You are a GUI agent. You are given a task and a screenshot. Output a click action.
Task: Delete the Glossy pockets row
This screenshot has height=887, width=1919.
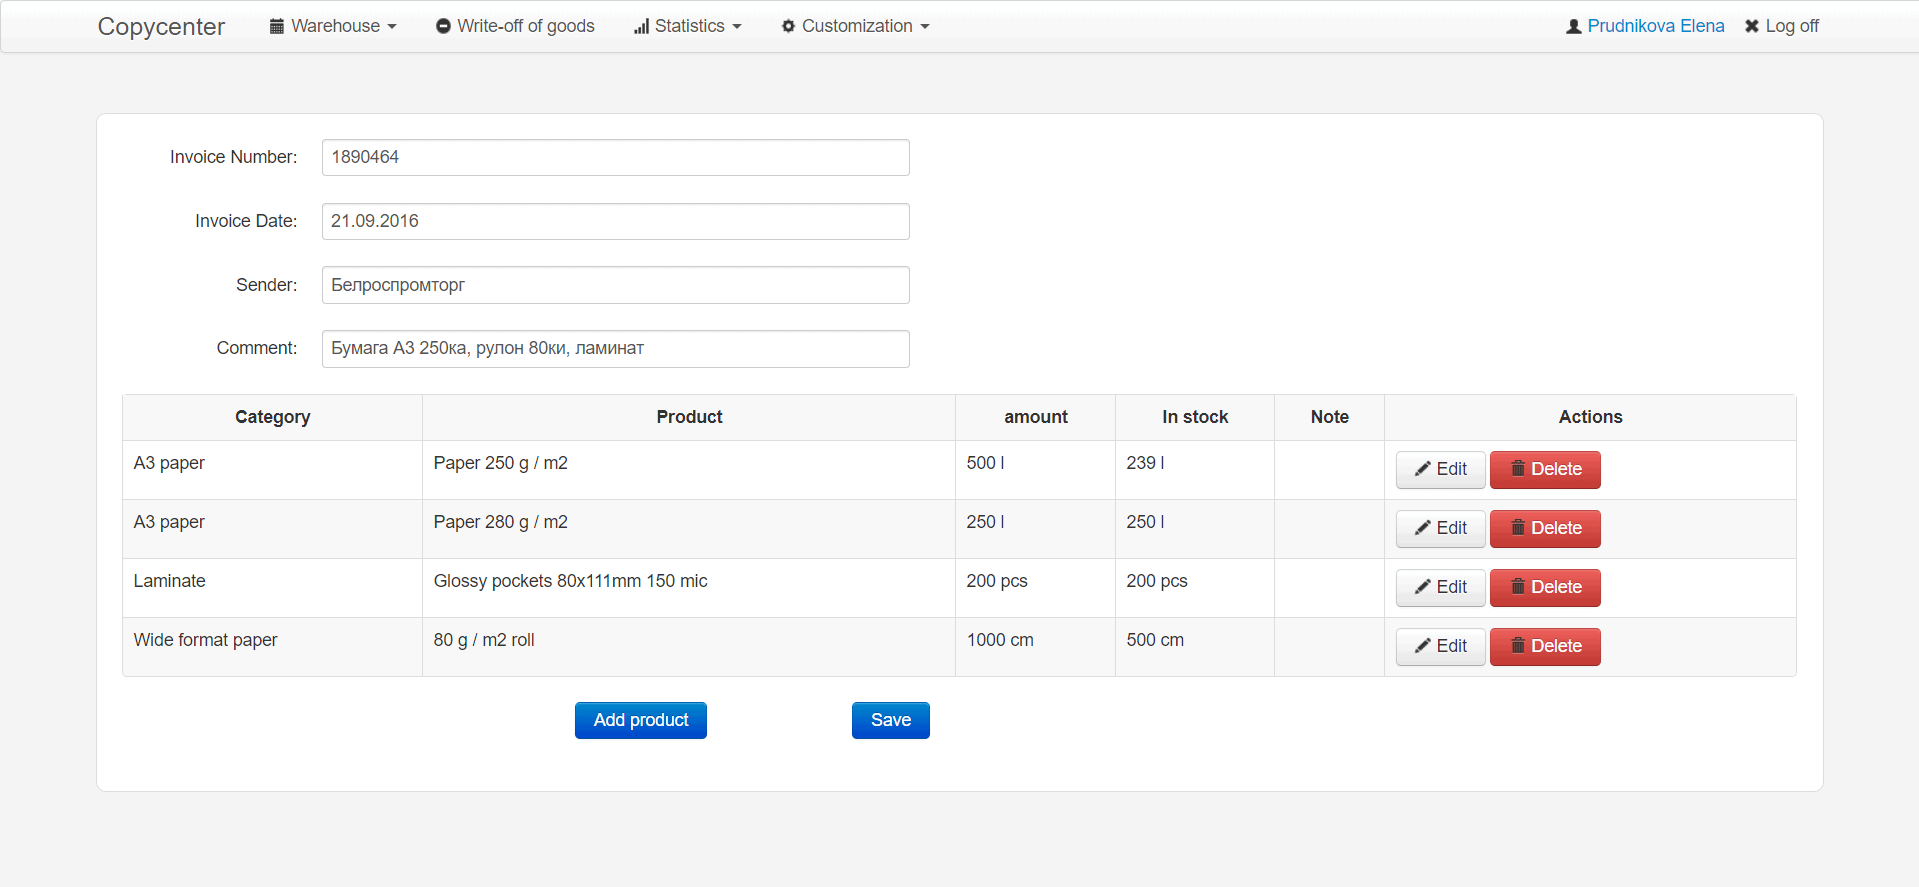point(1545,588)
